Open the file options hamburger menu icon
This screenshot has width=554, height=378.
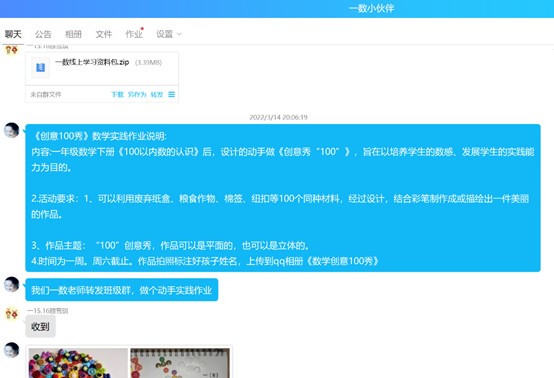tap(171, 94)
